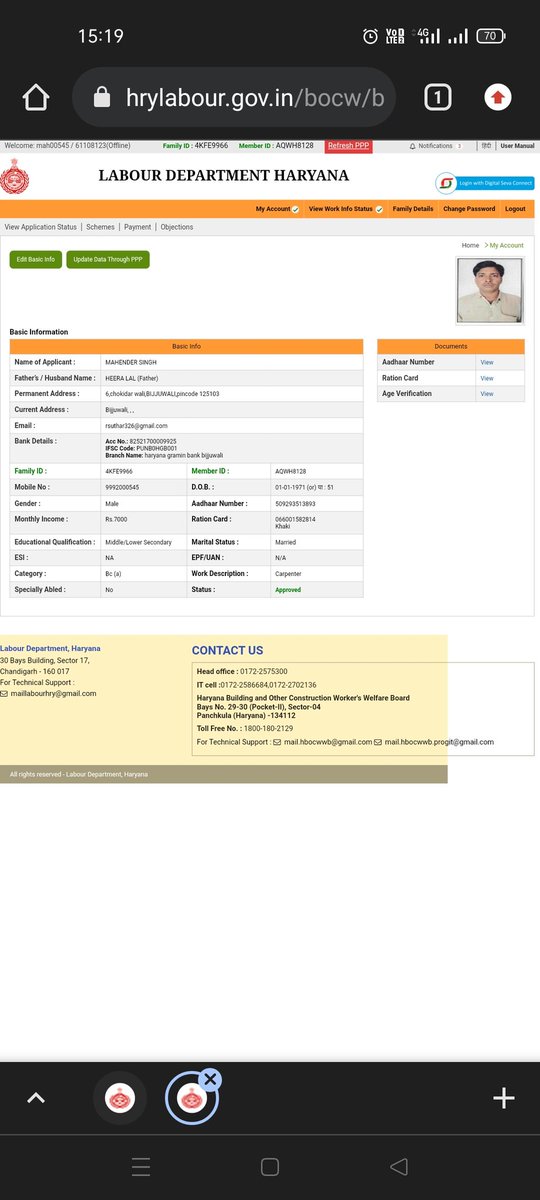Close the highlighted tab with X badge
Image resolution: width=540 pixels, height=1200 pixels.
click(210, 1079)
